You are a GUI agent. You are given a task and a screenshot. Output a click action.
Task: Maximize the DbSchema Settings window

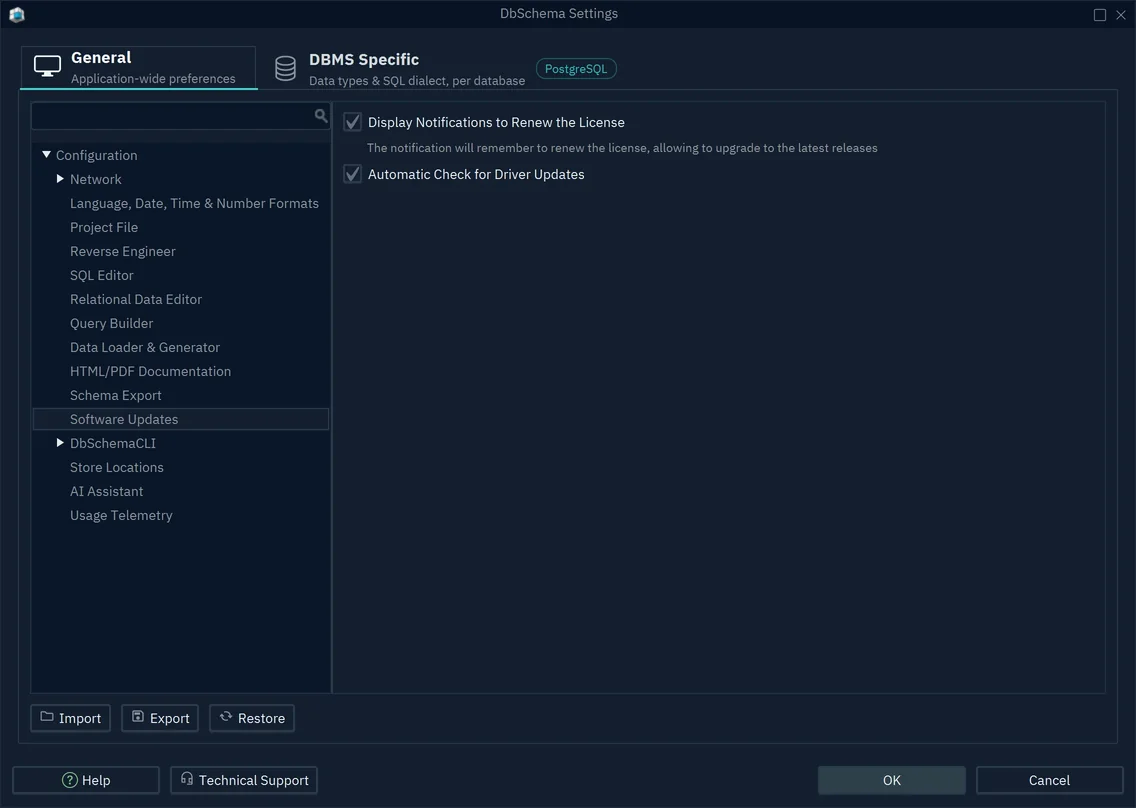pyautogui.click(x=1100, y=14)
